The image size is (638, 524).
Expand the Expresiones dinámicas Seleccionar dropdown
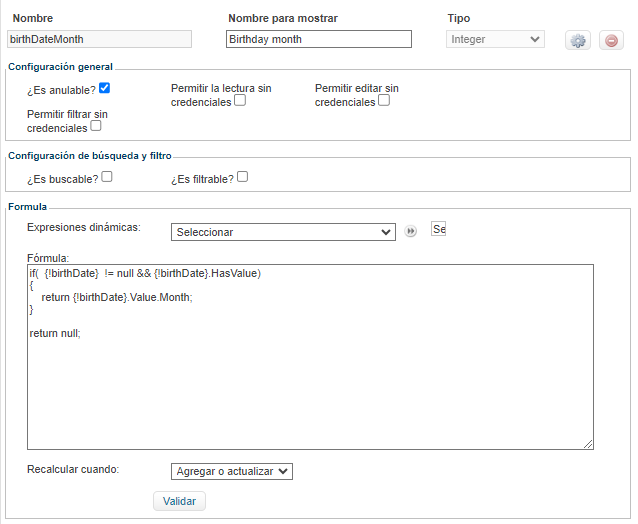(x=283, y=232)
